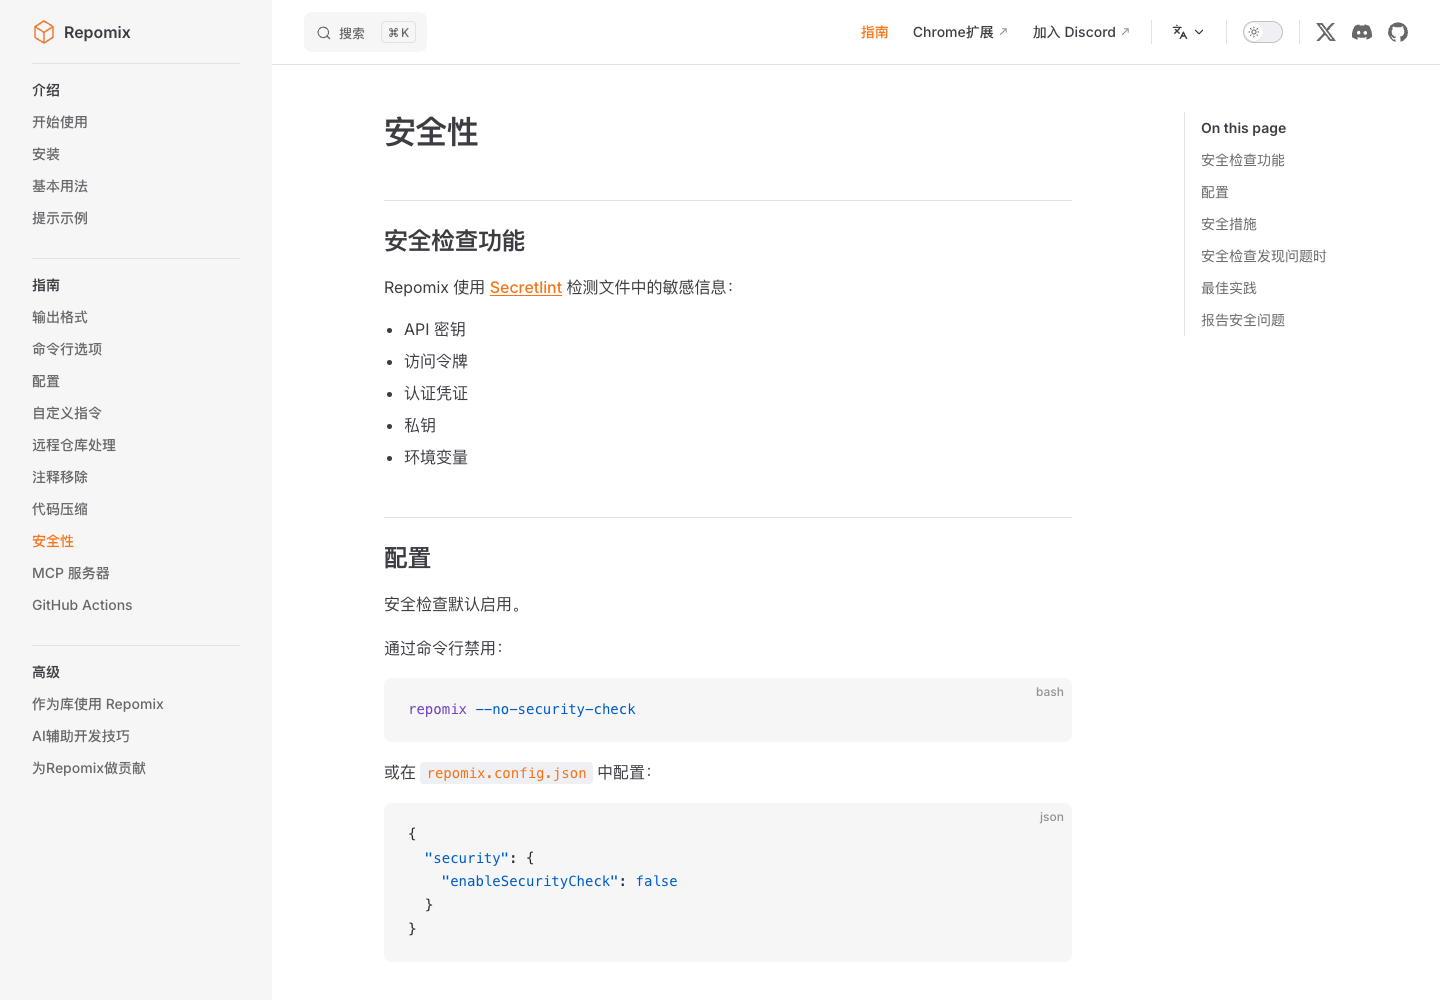Jump to 安全检查发现问题时 in outline

pyautogui.click(x=1264, y=256)
